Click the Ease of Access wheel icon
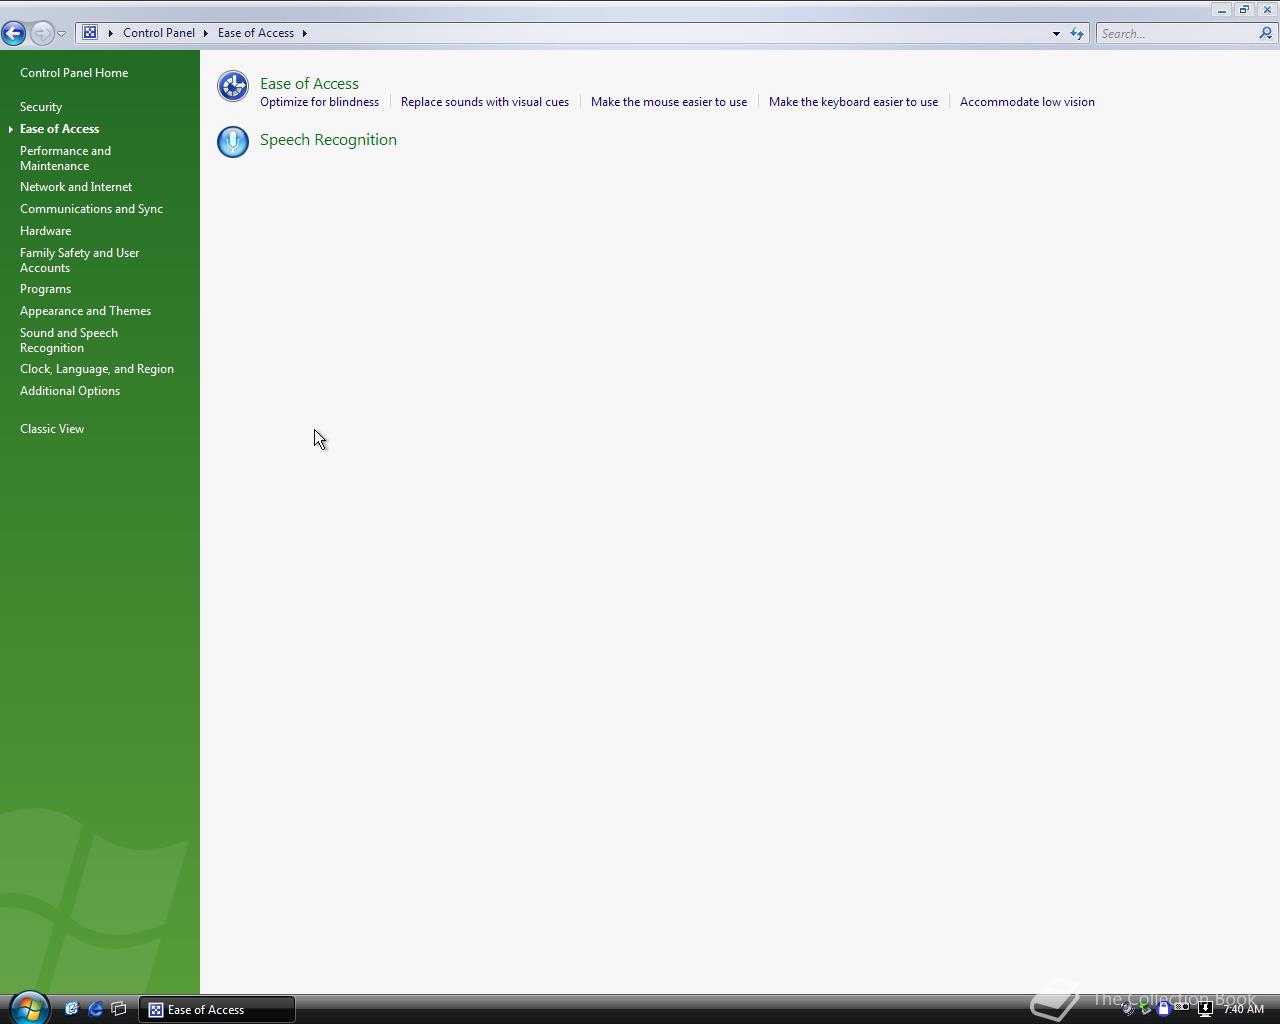Screen dimensions: 1280x1024 tap(233, 86)
